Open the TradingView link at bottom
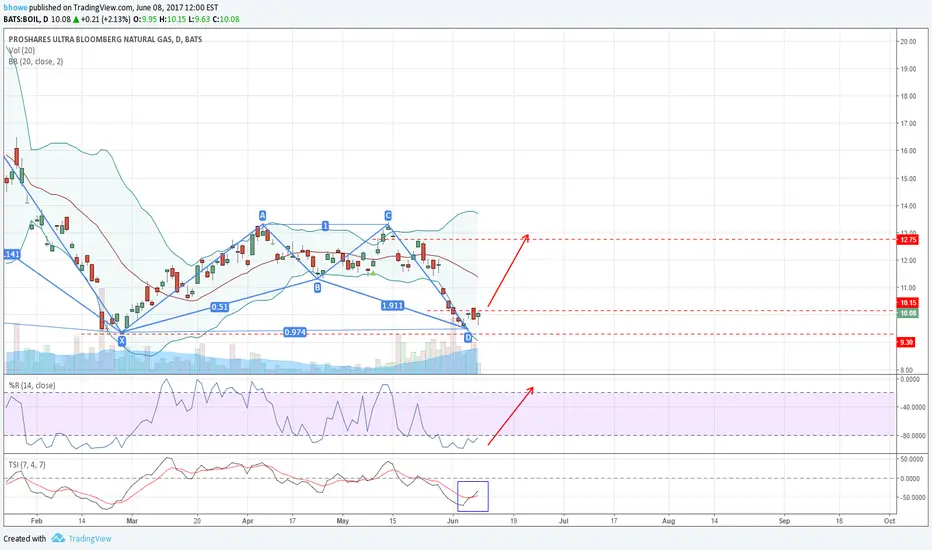932x550 pixels. tap(89, 539)
